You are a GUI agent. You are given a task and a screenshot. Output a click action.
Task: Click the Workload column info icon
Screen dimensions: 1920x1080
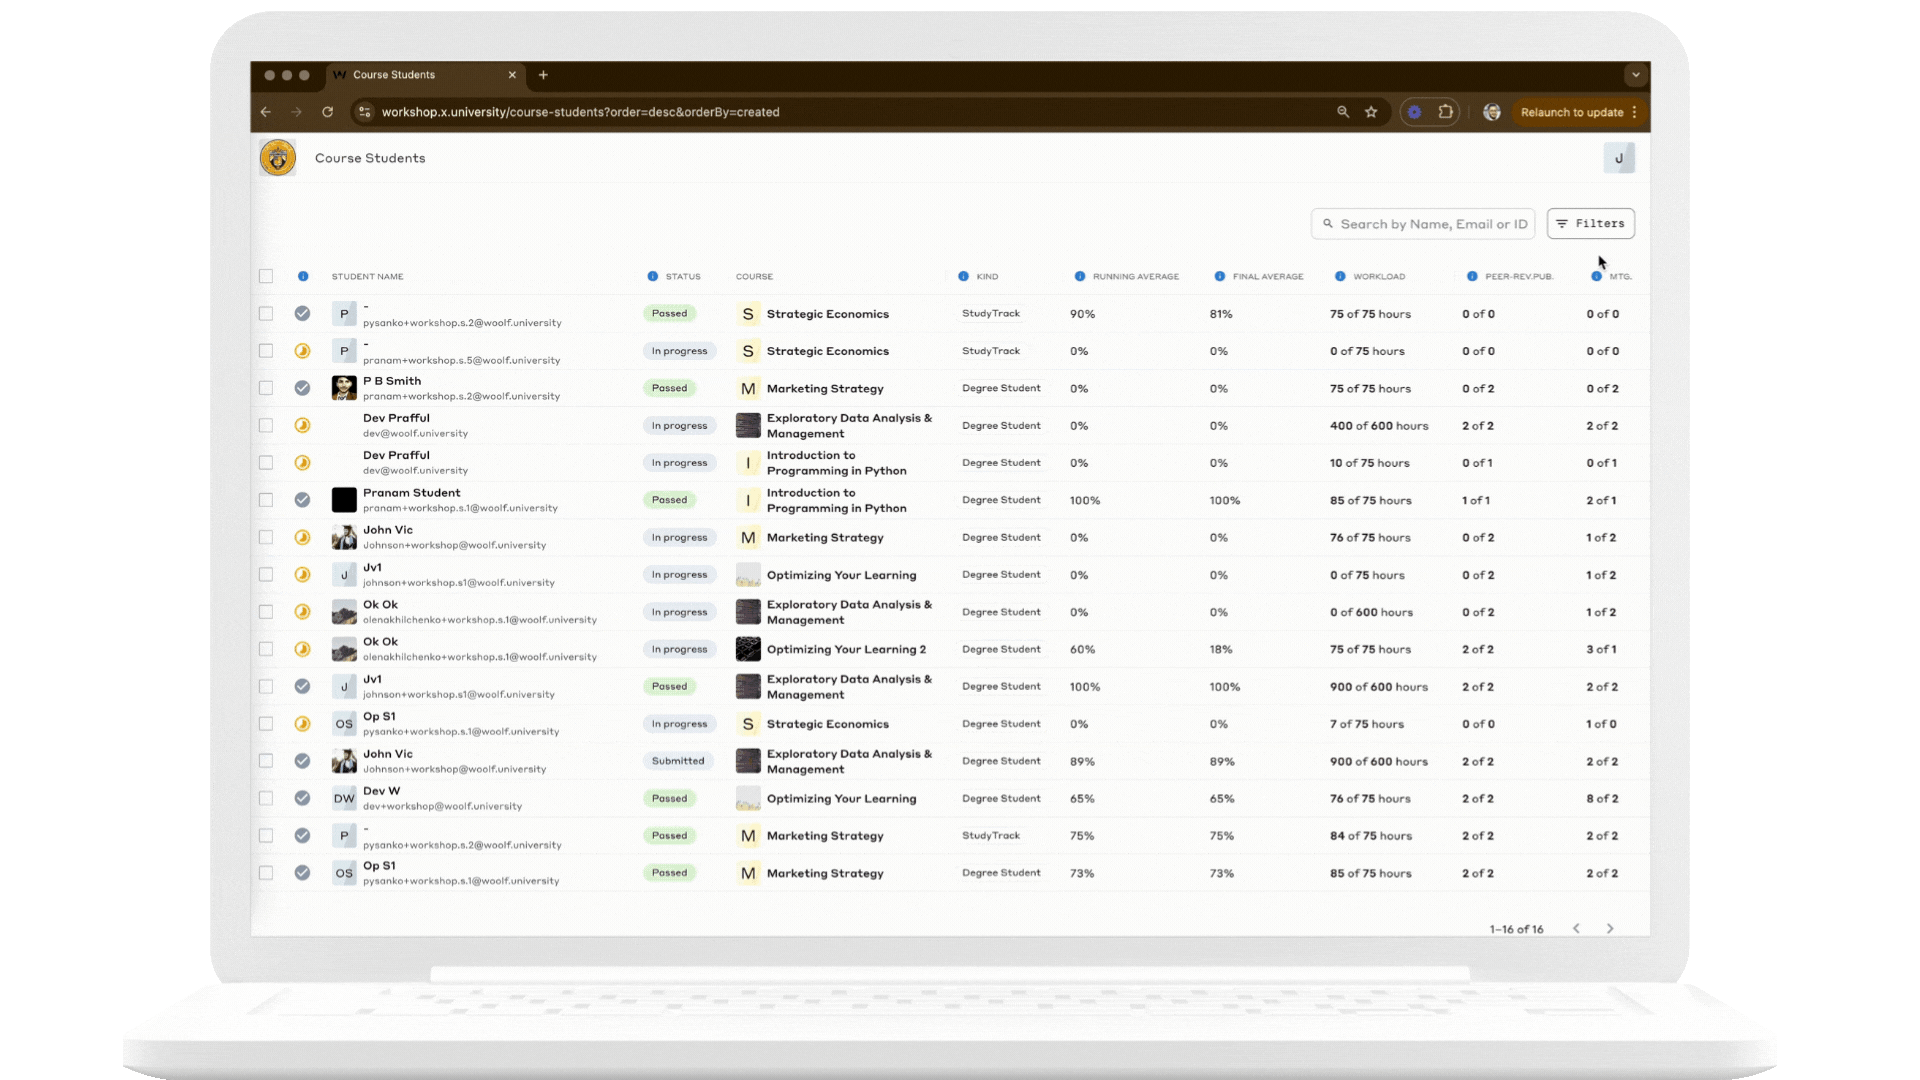pyautogui.click(x=1340, y=276)
